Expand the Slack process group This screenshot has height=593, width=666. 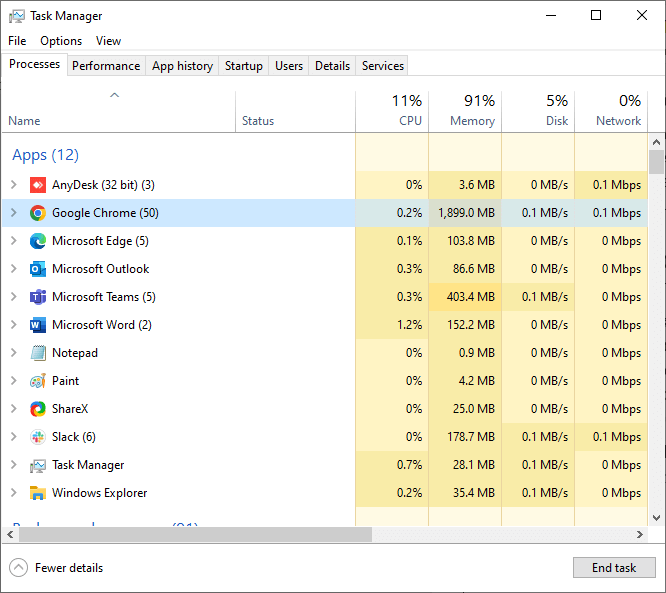pyautogui.click(x=14, y=437)
